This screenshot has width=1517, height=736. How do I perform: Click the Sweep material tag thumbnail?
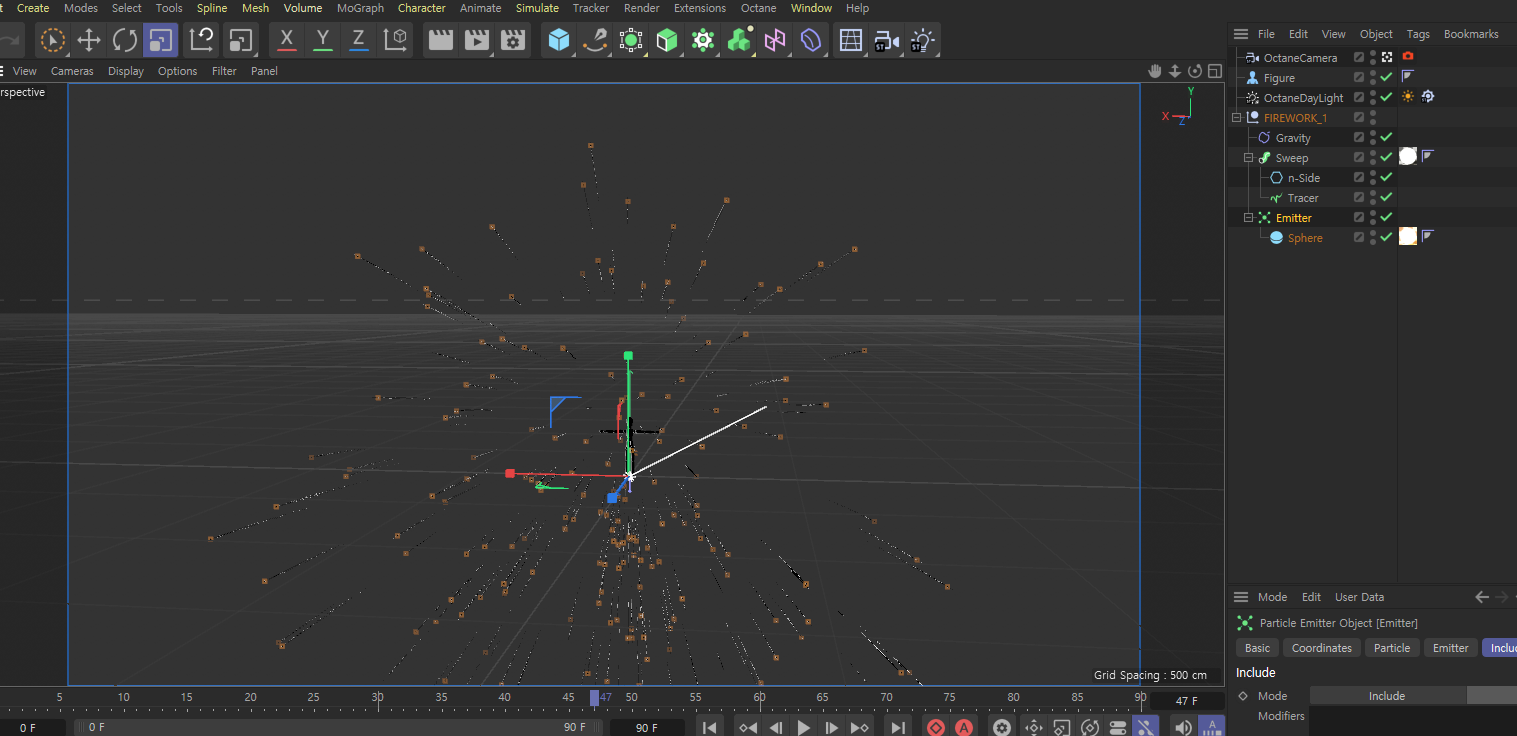pyautogui.click(x=1408, y=157)
